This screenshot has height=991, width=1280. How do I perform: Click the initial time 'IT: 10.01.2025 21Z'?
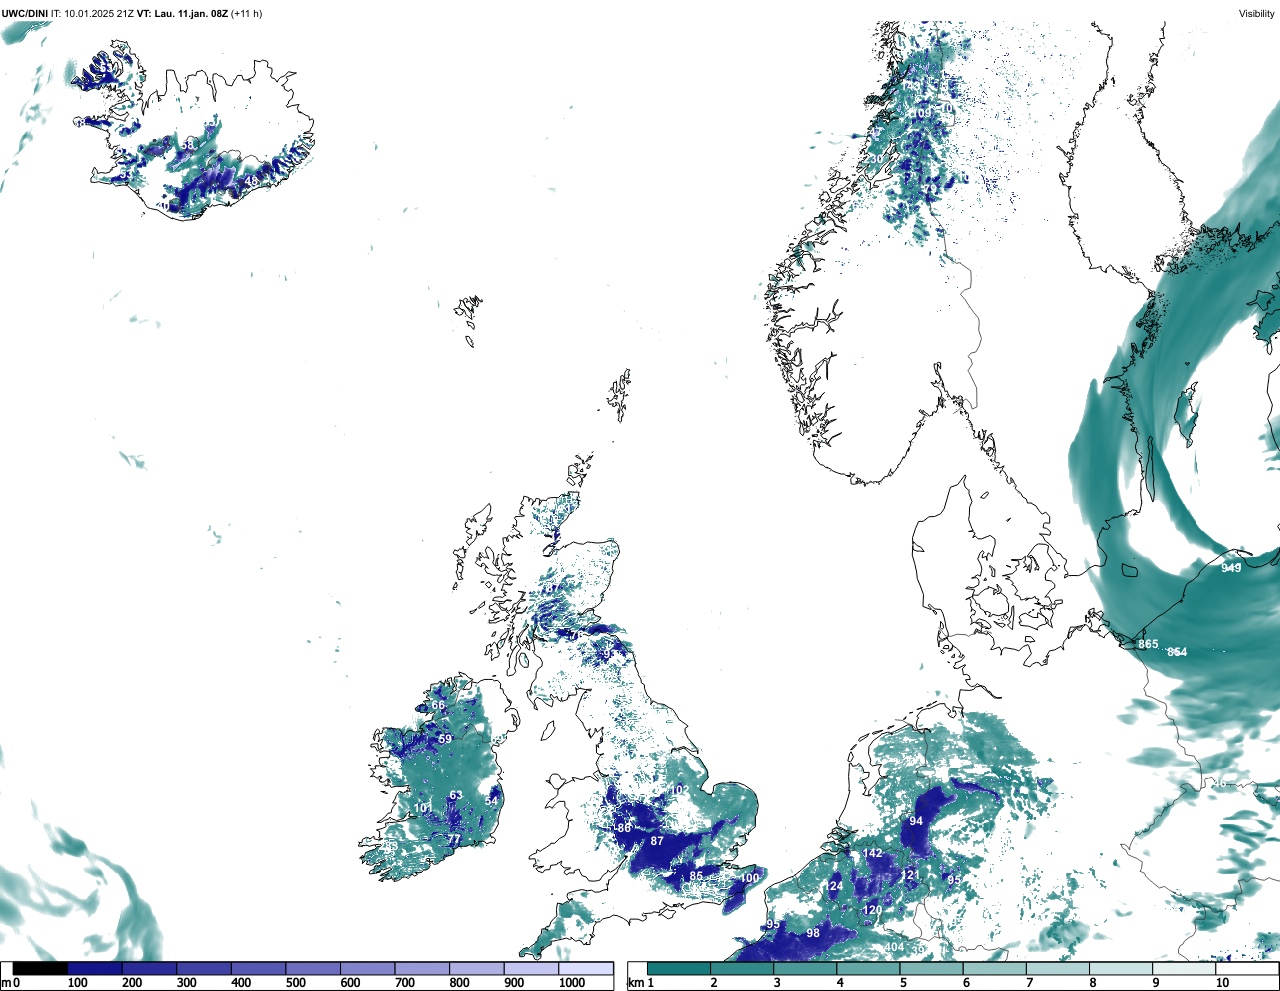click(94, 14)
